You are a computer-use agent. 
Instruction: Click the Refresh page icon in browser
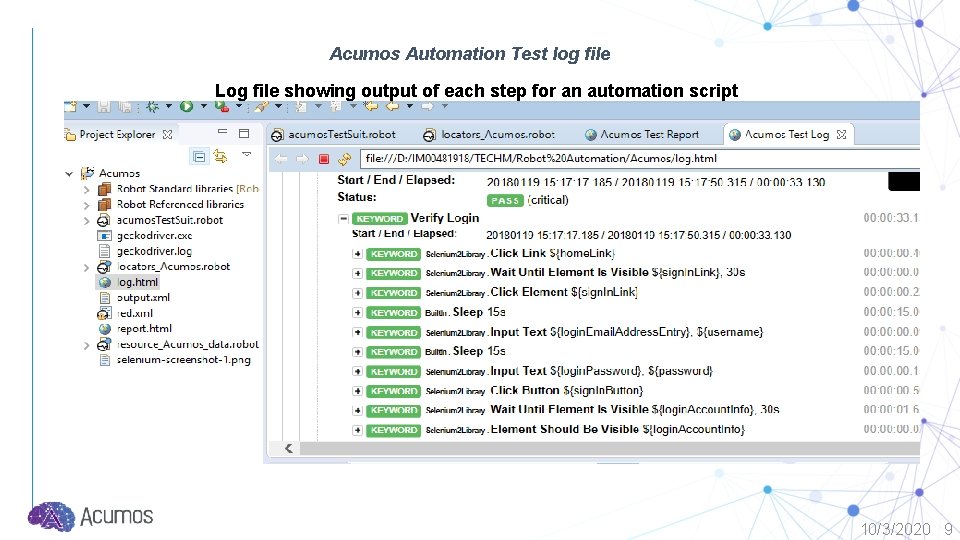[x=345, y=159]
